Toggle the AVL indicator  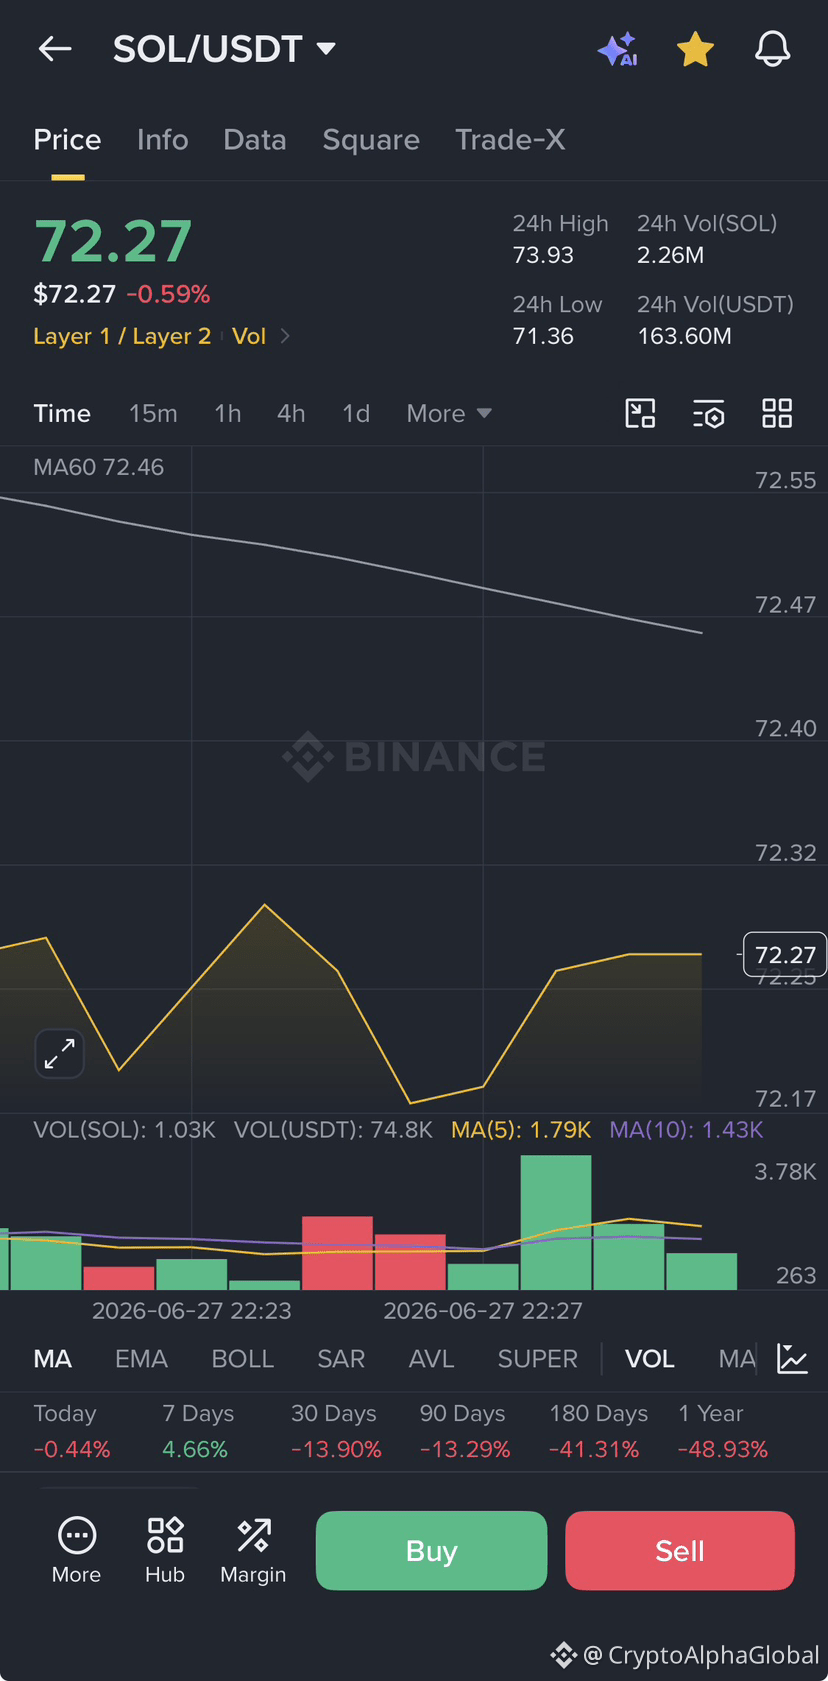432,1358
